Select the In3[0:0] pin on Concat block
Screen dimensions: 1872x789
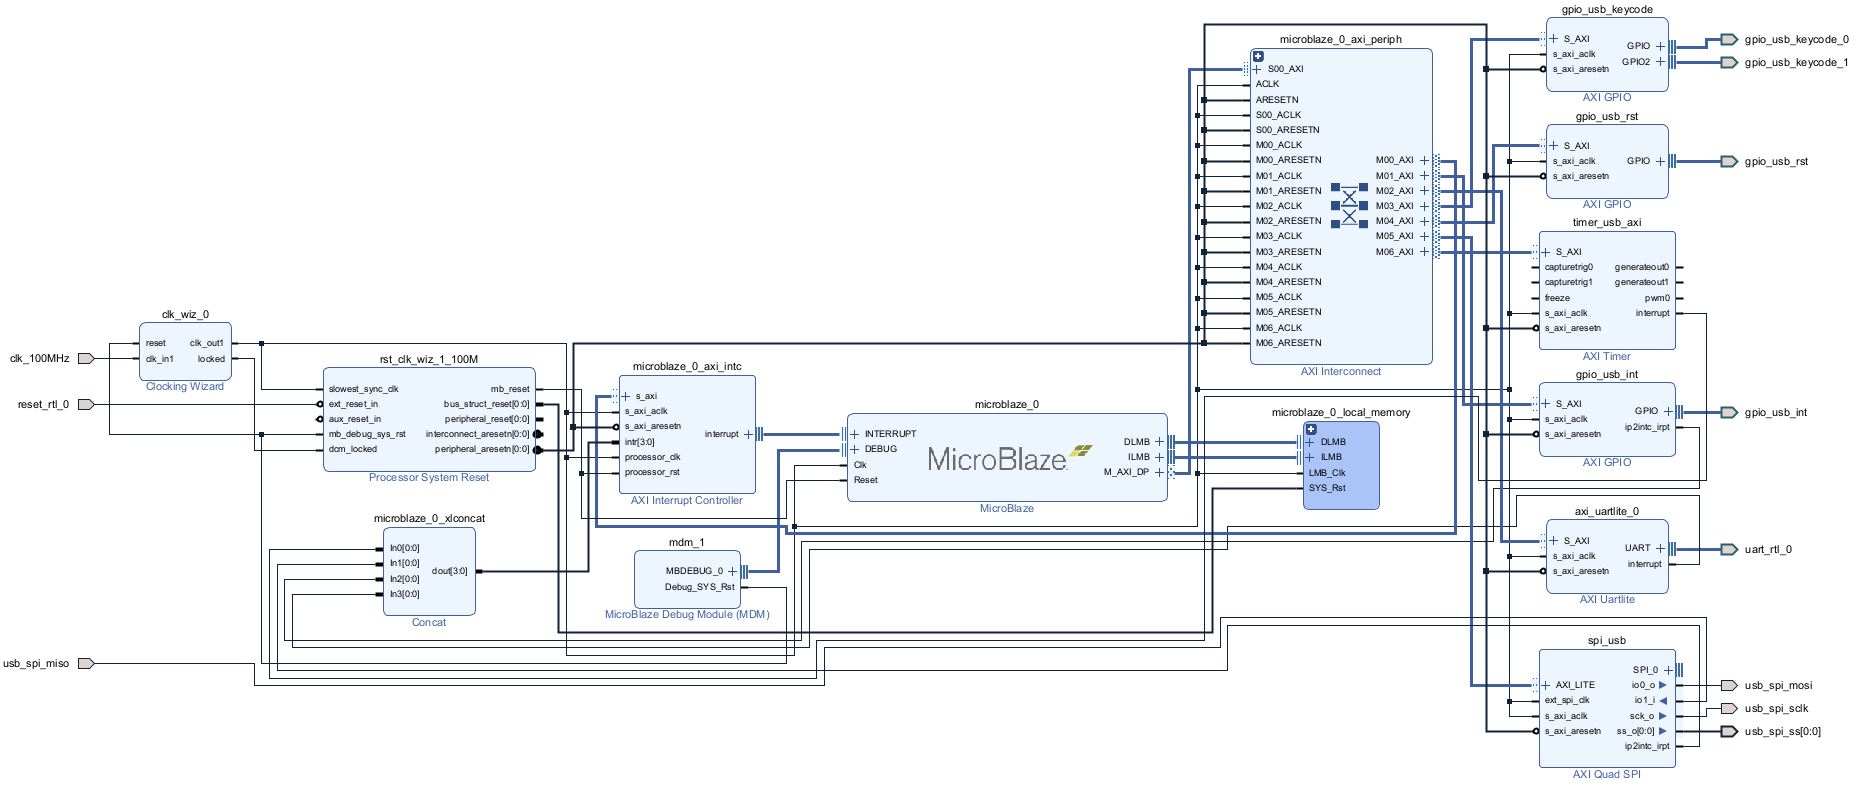click(x=404, y=594)
